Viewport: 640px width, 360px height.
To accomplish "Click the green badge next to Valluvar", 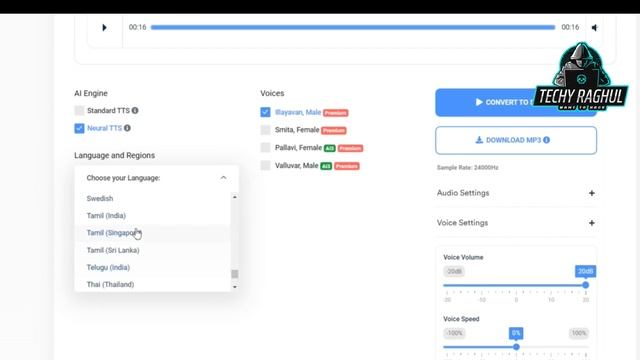I will click(x=326, y=166).
